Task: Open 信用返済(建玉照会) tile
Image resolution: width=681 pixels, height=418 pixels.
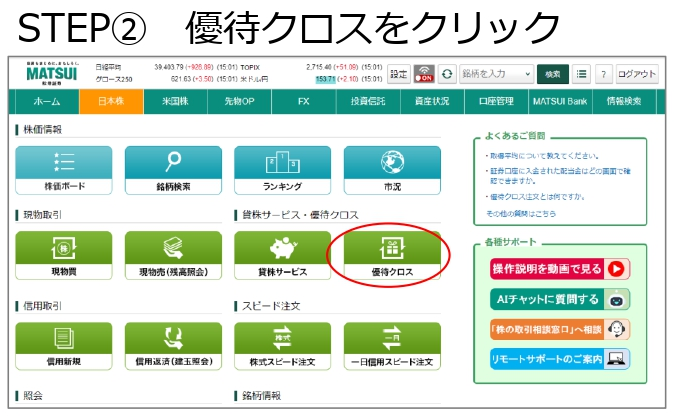Action: pos(173,346)
